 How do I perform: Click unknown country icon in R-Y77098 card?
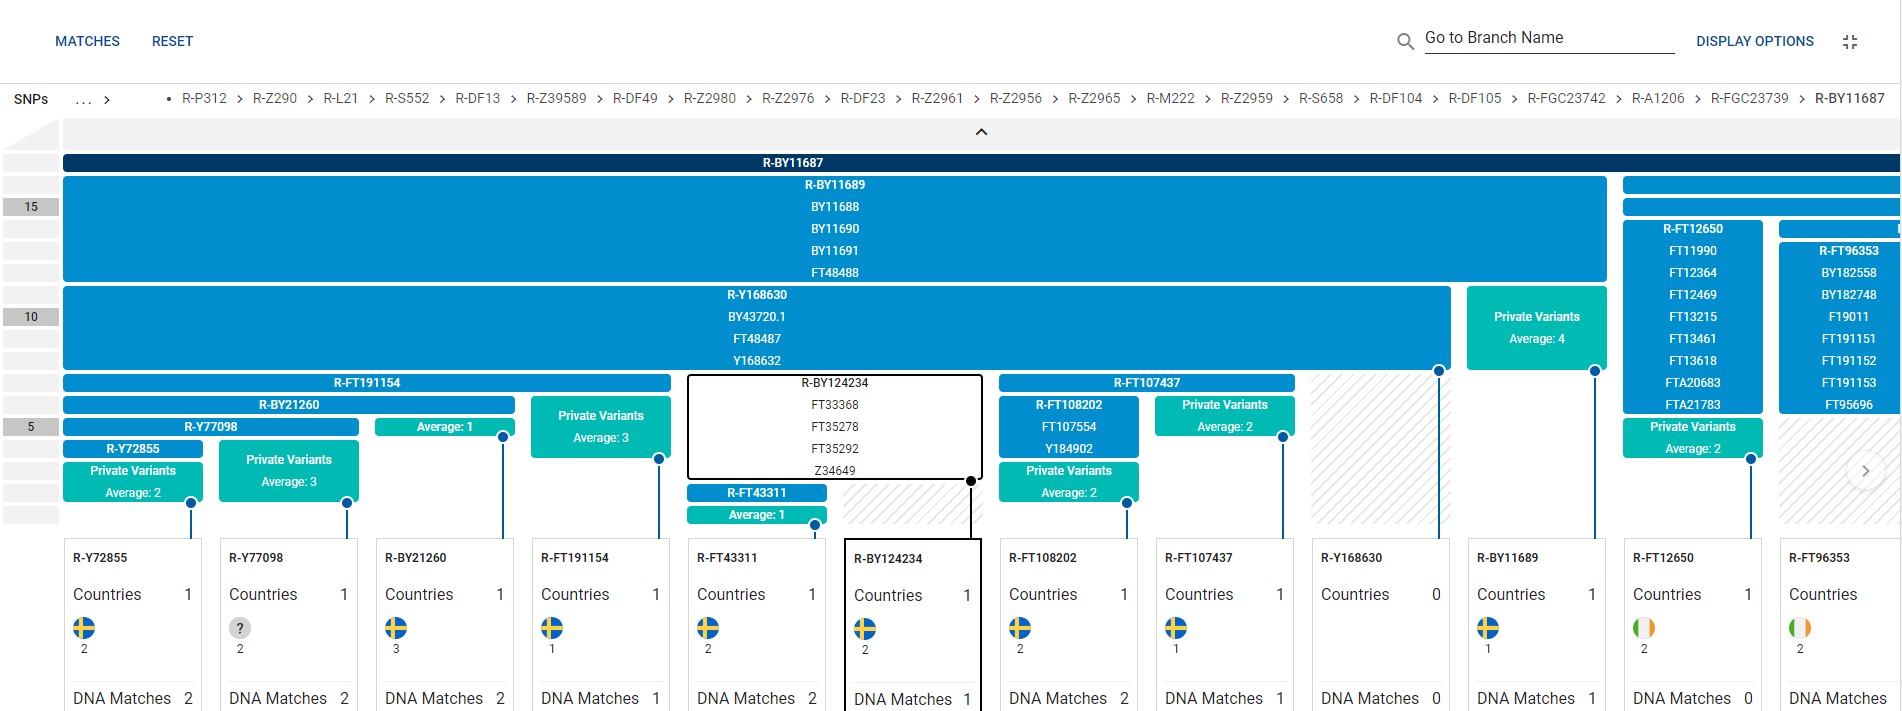(x=240, y=628)
